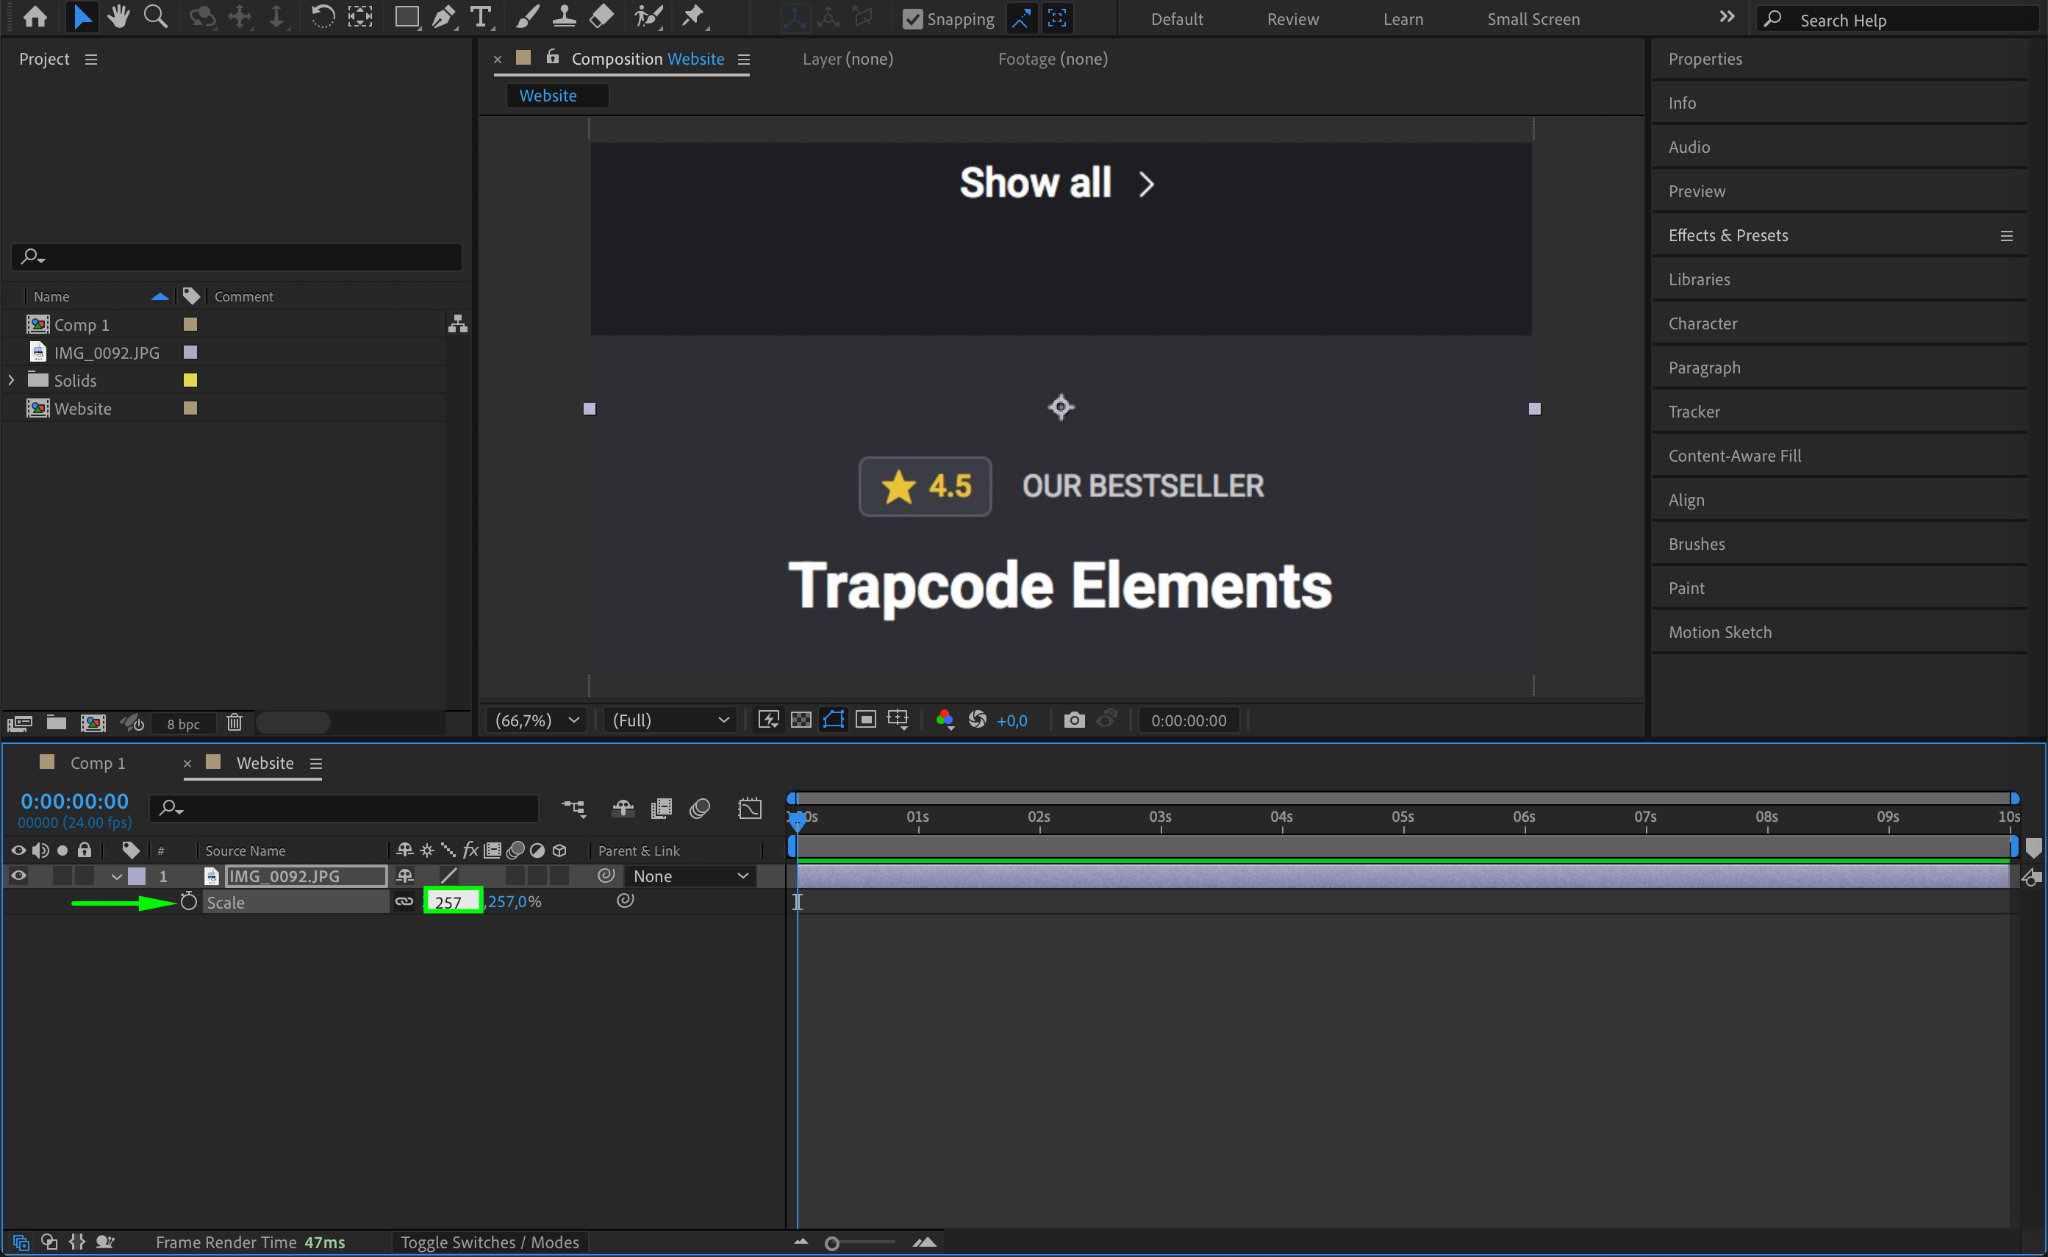Click Toggle Switches / Modes button
The image size is (2048, 1257).
(x=490, y=1242)
